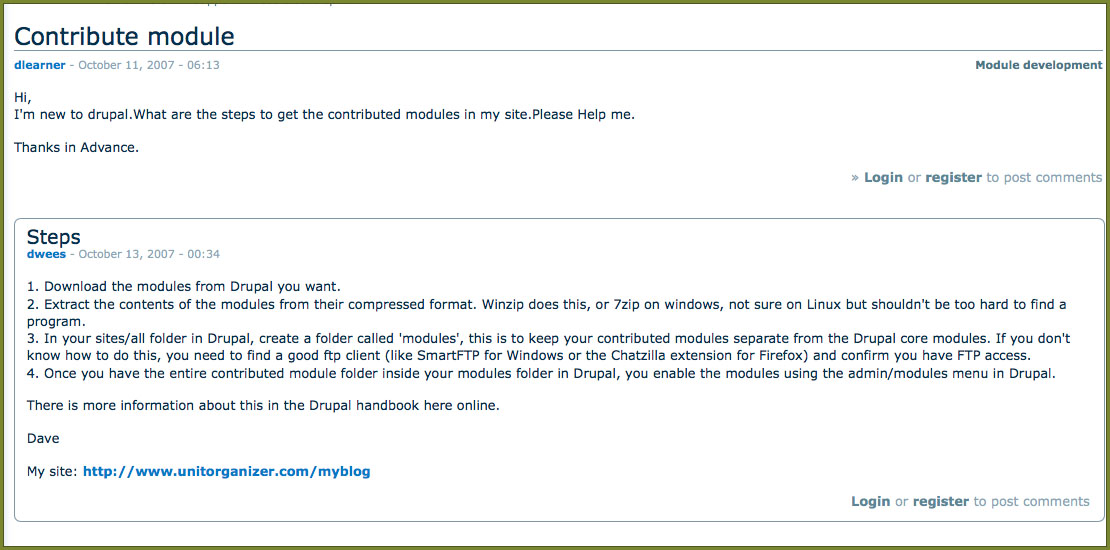Click step 2 "Extract the contents" line
This screenshot has height=550, width=1110.
(400, 304)
